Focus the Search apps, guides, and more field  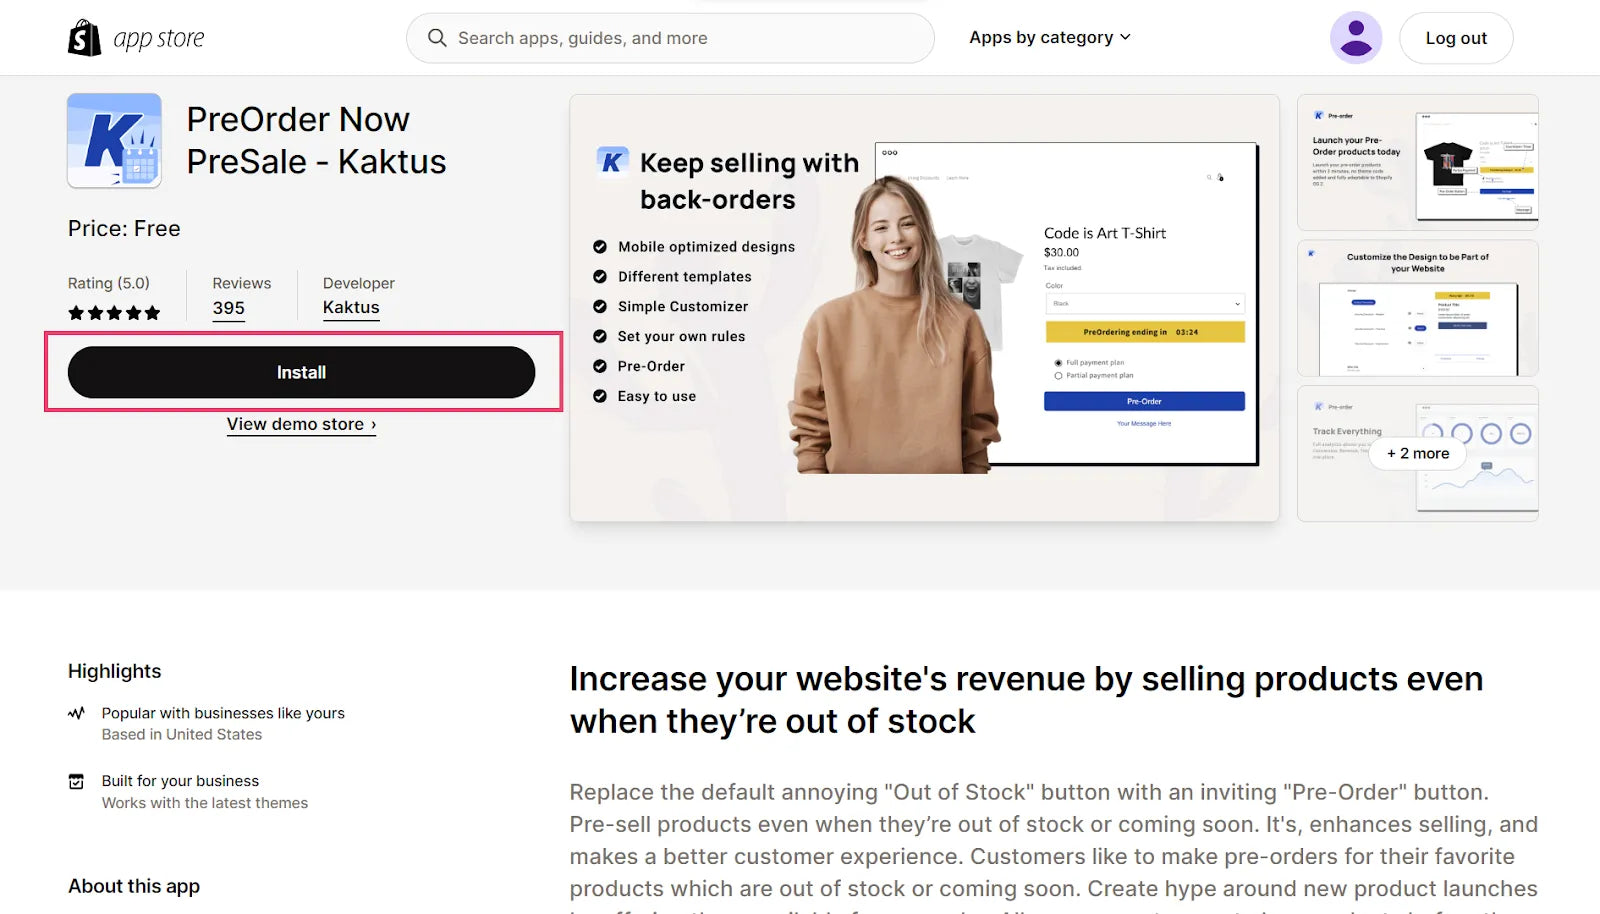tap(670, 38)
